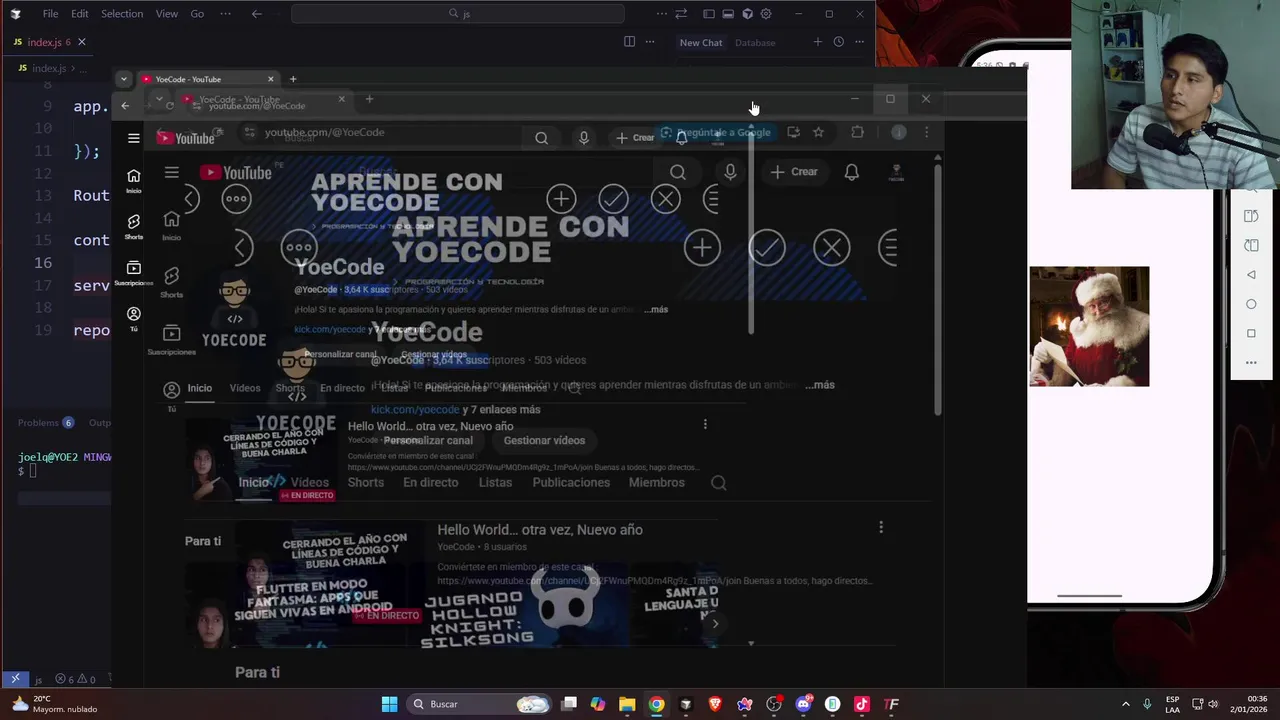
Task: Tap the emulator Home circle button
Action: [x=1251, y=304]
